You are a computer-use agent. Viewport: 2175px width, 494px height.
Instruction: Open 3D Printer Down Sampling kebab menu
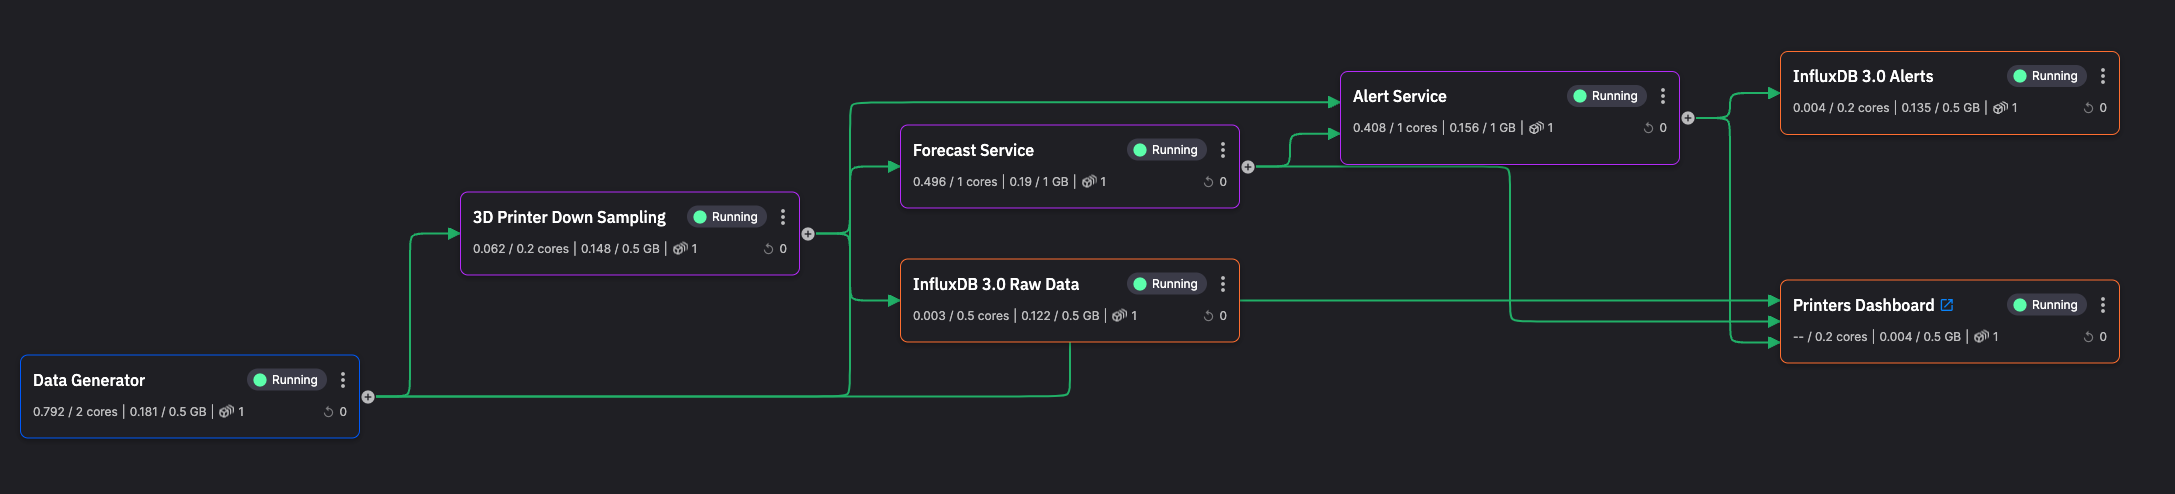783,217
